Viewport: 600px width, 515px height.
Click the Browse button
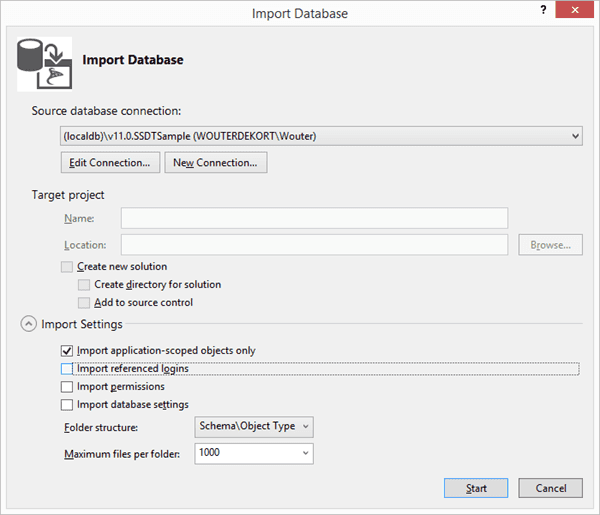pos(551,244)
